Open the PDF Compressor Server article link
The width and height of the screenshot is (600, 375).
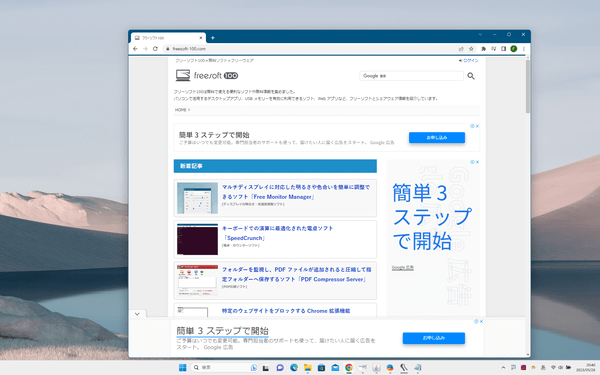296,274
